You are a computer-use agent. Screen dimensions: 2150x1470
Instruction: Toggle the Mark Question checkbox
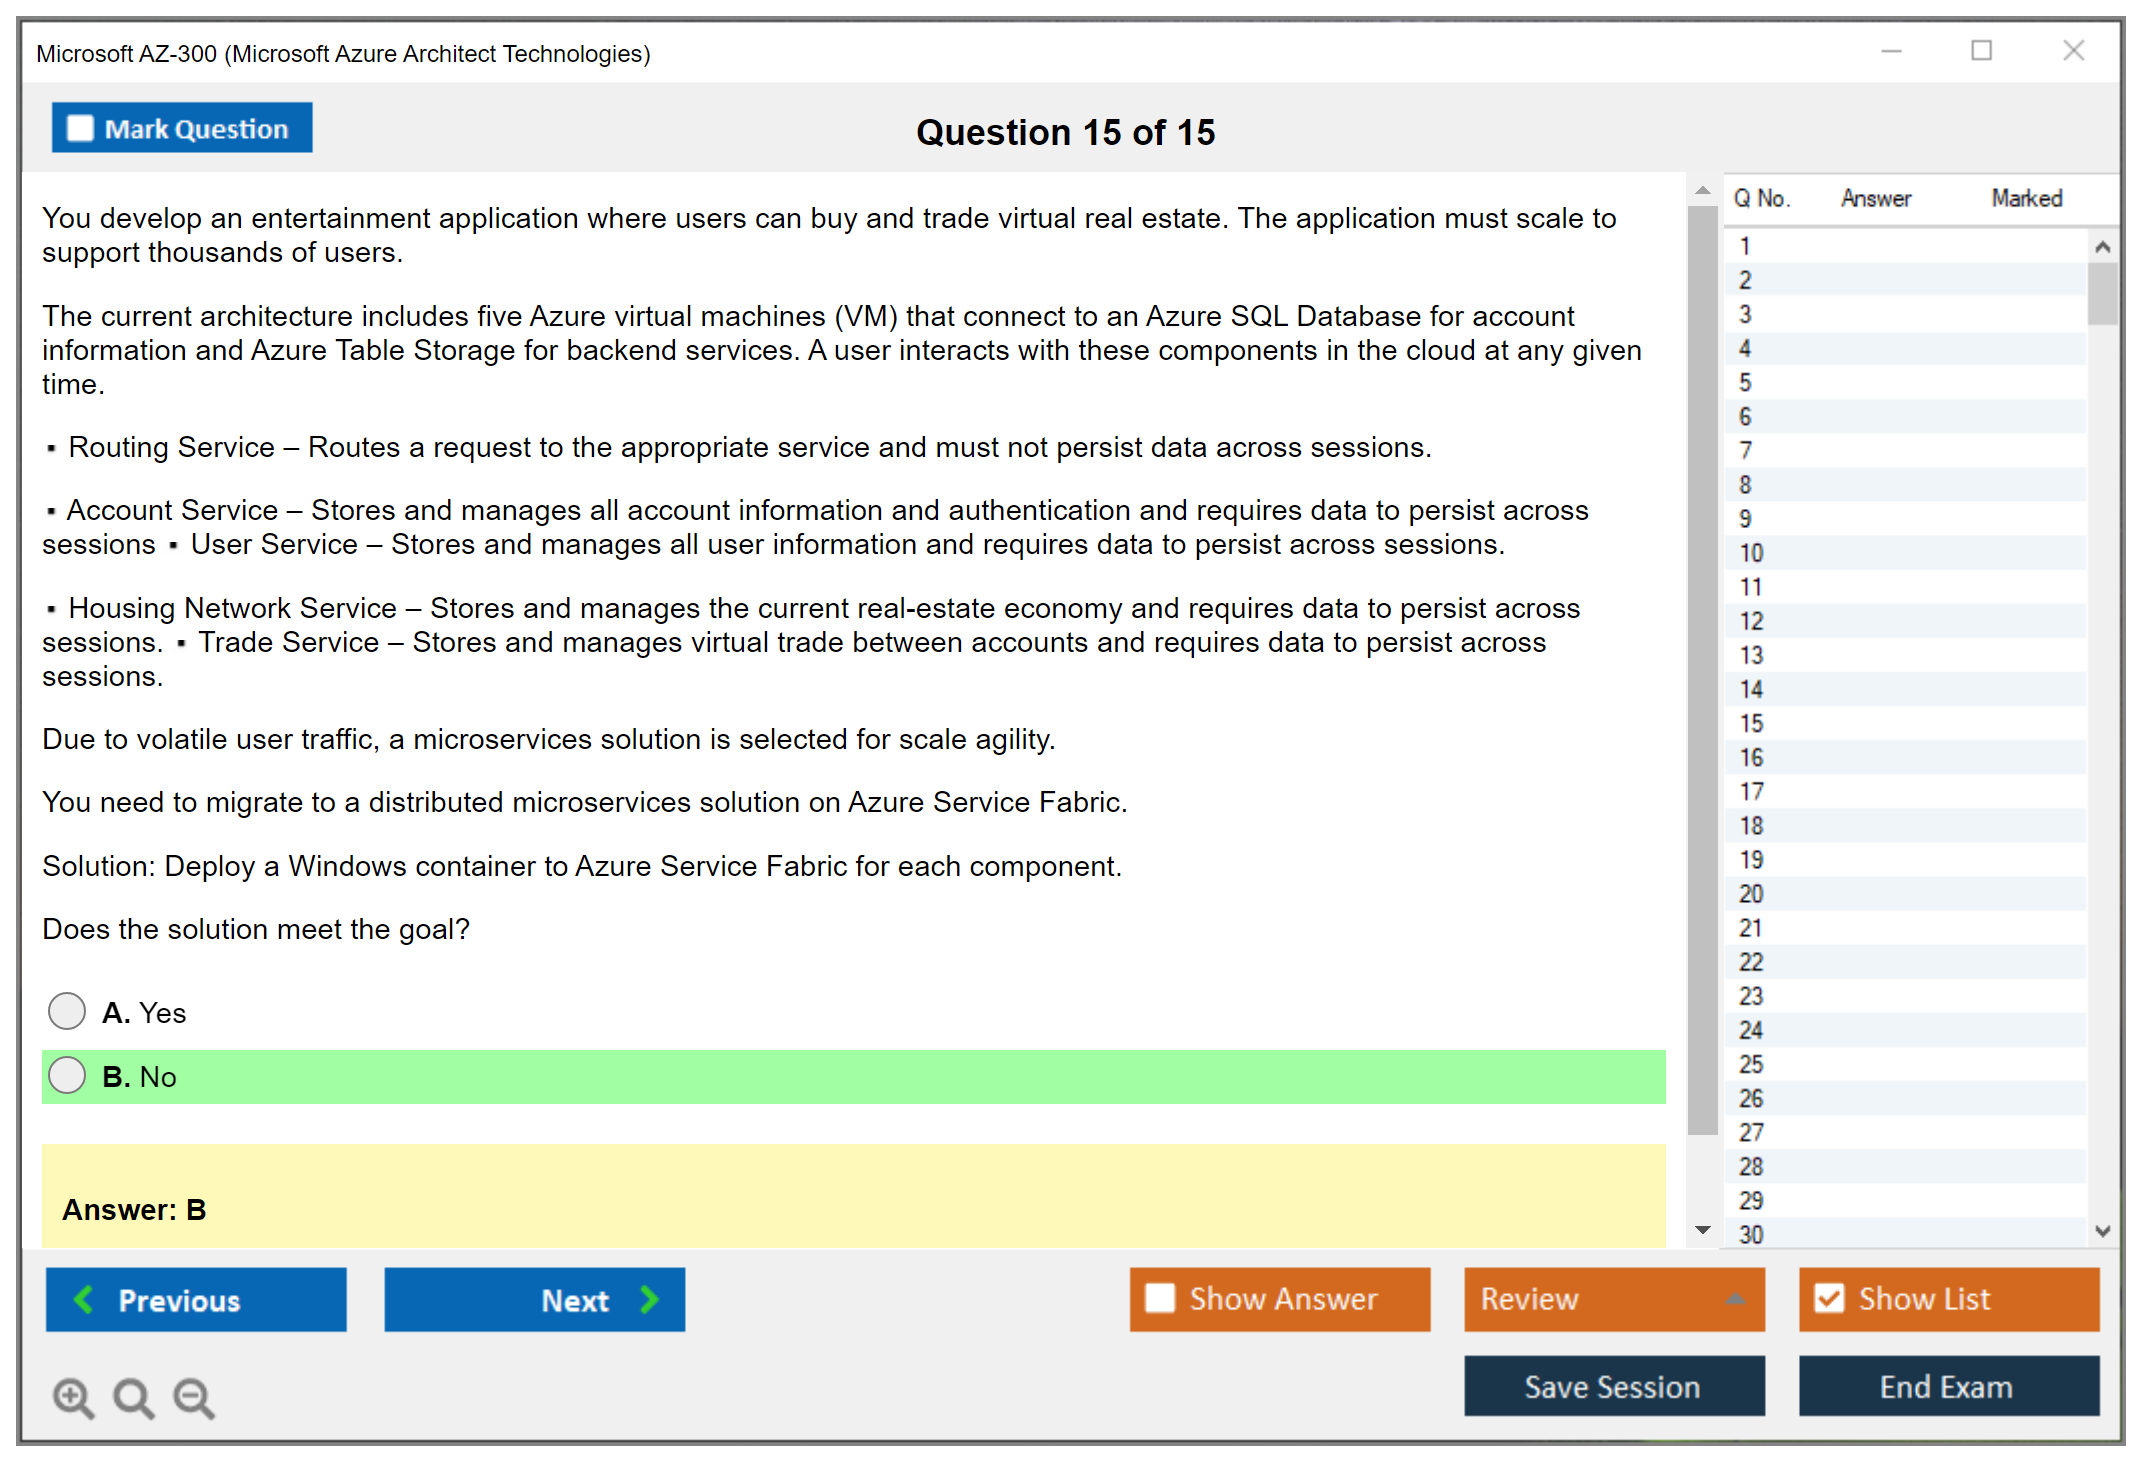click(x=80, y=129)
